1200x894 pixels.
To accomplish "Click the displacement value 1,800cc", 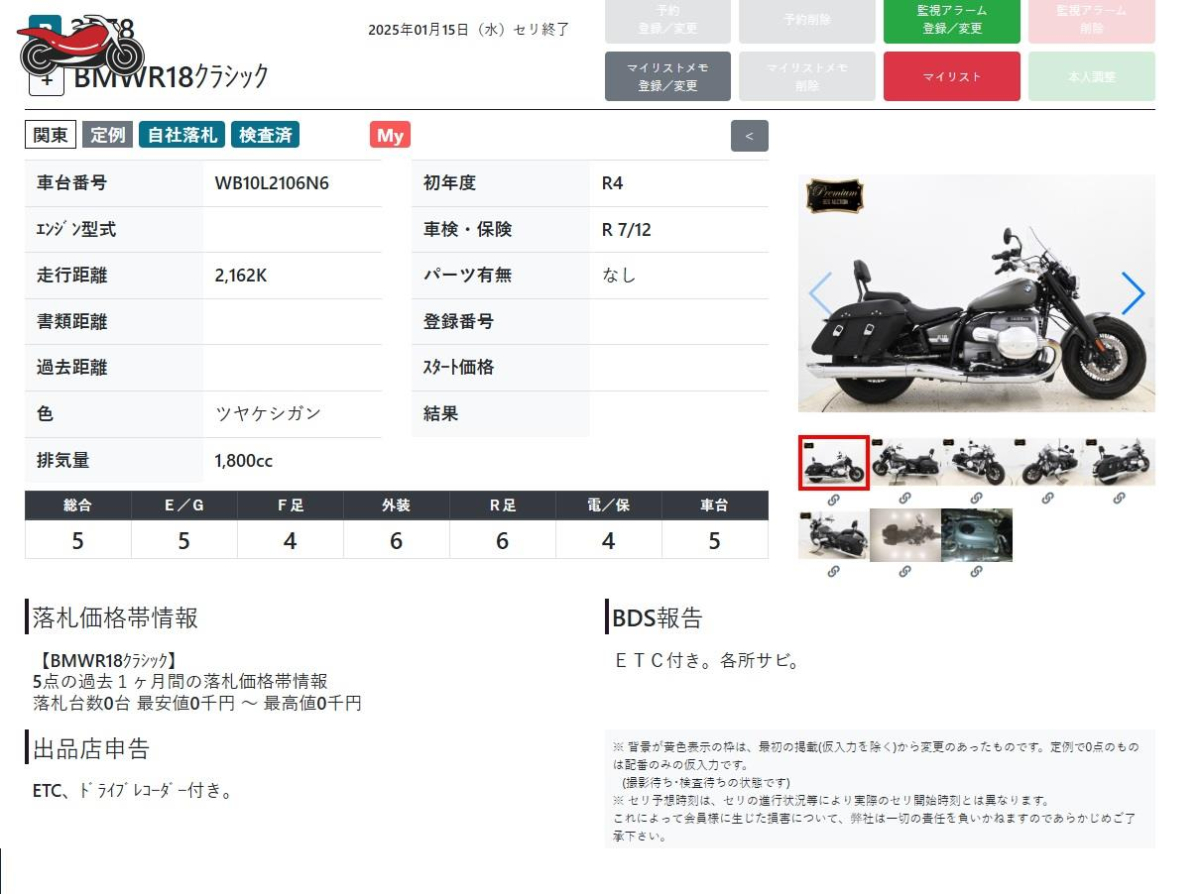I will click(x=244, y=461).
